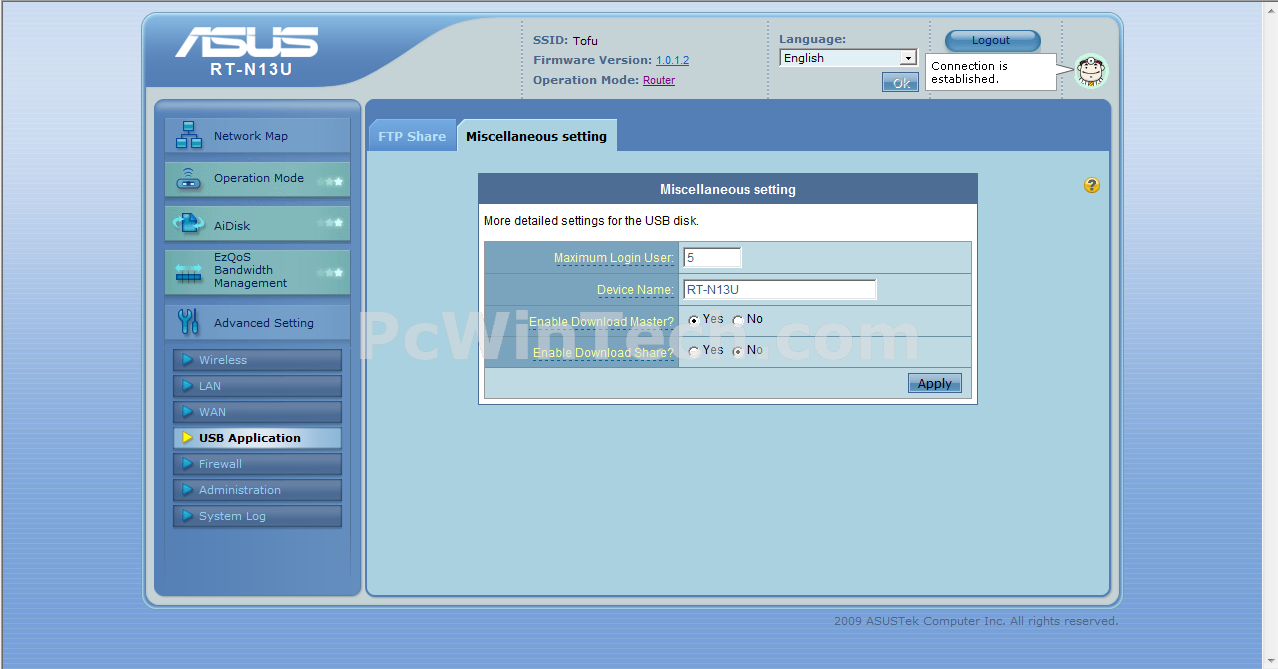
Task: Select the Miscellaneous setting tab
Action: (x=536, y=136)
